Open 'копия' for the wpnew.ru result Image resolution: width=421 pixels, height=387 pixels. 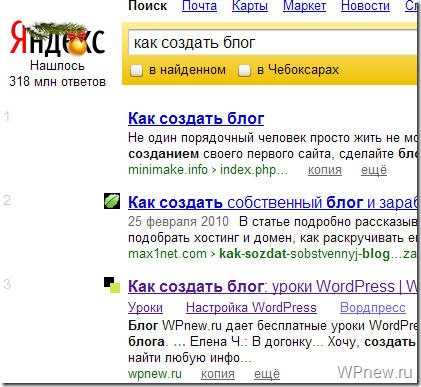(x=218, y=374)
